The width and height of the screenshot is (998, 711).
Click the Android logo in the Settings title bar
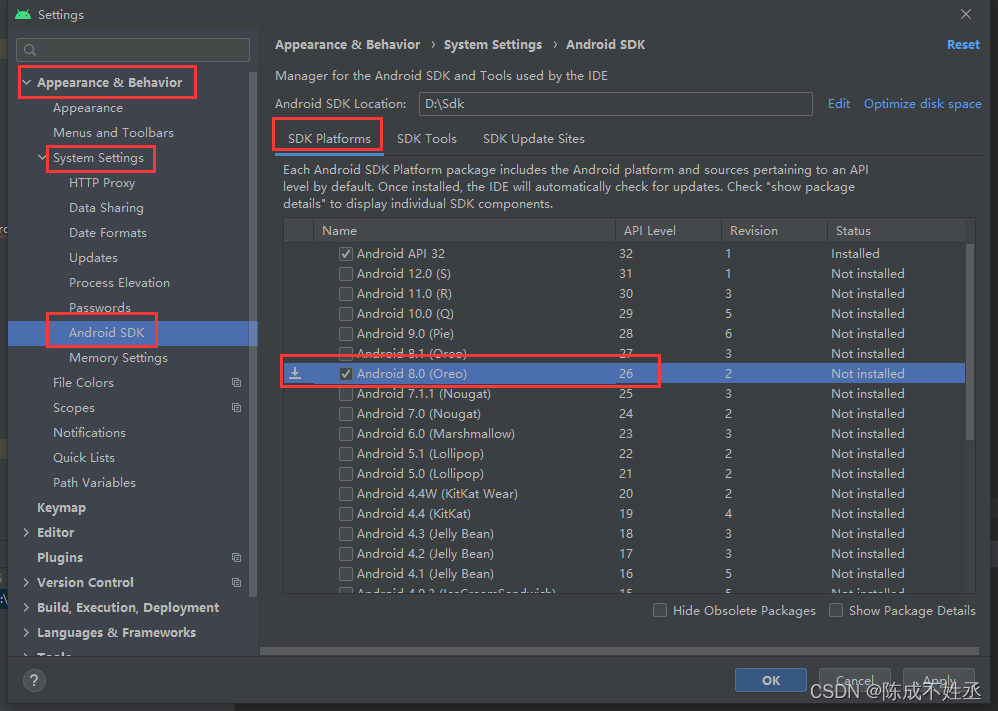tap(23, 14)
